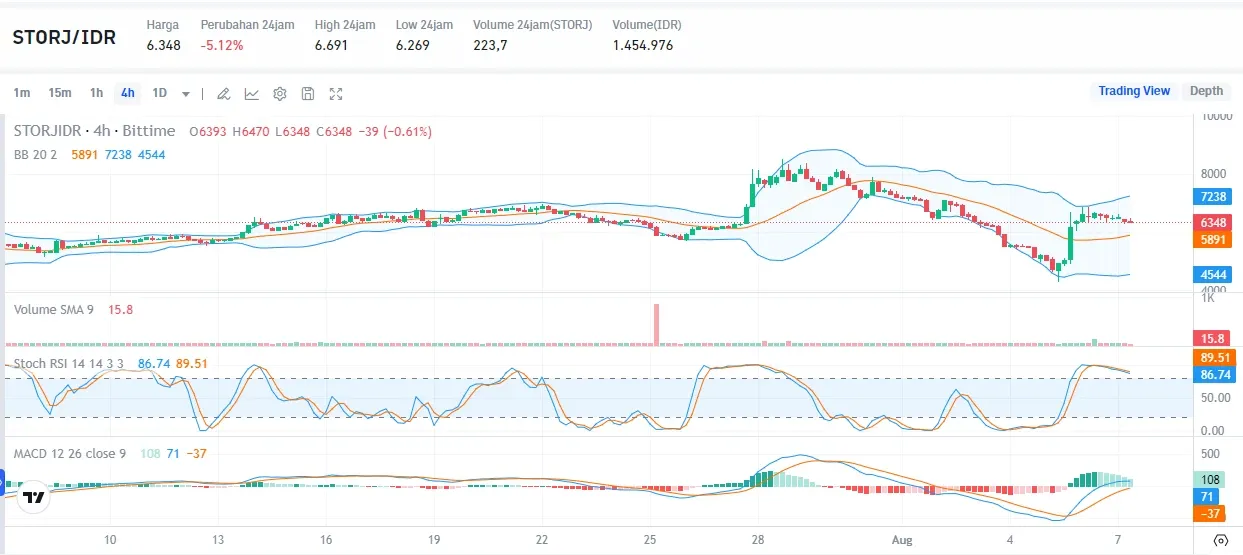
Task: Click the Harga value 6.348
Action: (164, 45)
